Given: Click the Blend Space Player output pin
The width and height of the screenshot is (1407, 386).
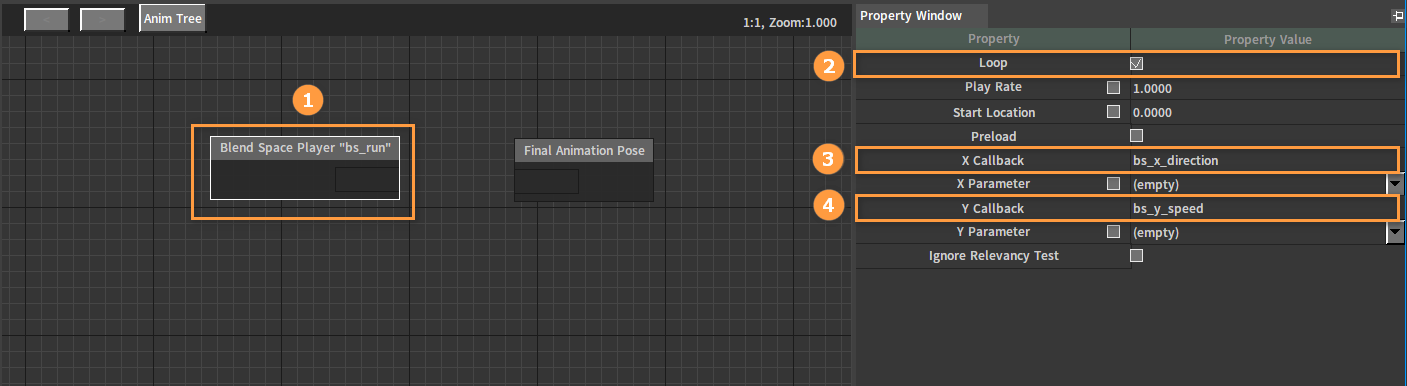Looking at the screenshot, I should [366, 180].
